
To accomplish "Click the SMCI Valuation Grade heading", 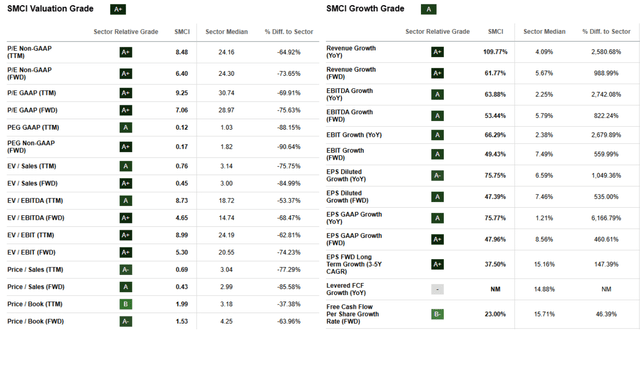I will click(x=50, y=9).
